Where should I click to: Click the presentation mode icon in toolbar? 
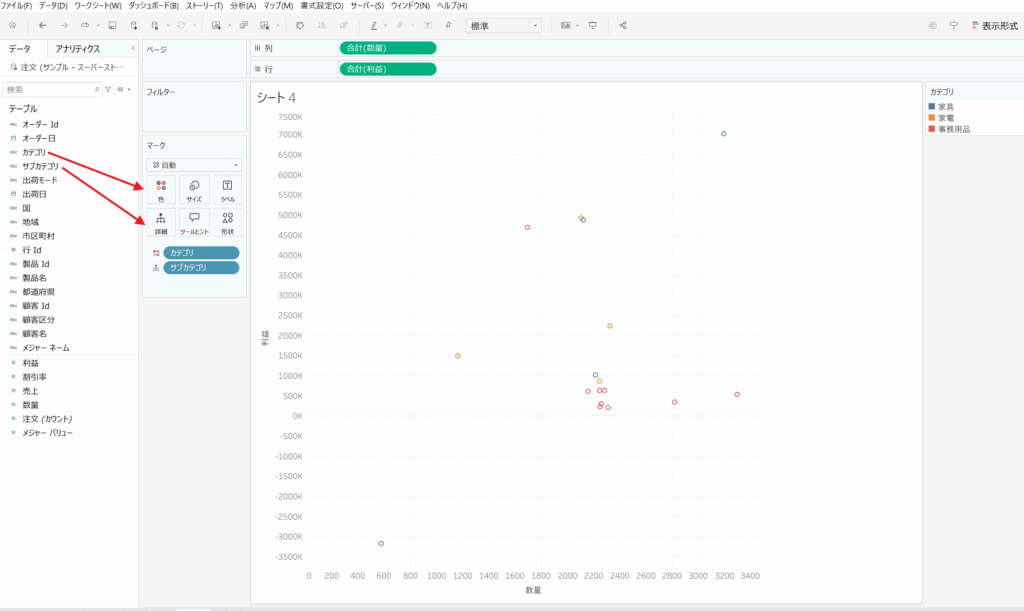coord(592,25)
